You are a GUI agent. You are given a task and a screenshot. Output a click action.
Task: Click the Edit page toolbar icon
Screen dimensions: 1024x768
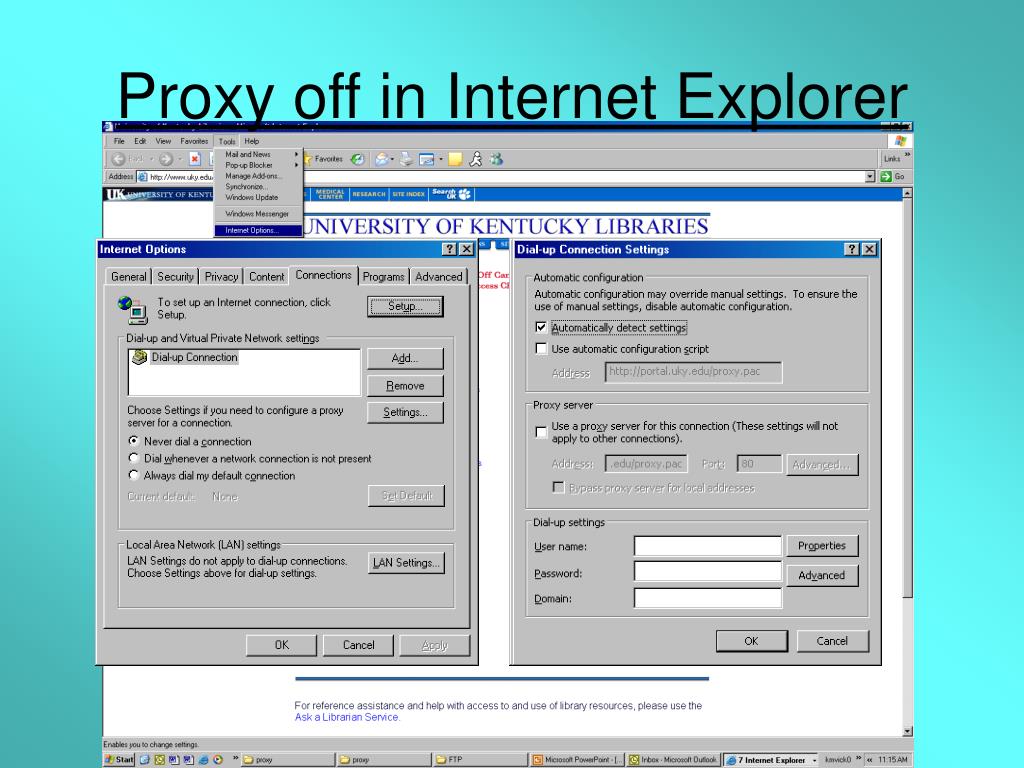[426, 159]
